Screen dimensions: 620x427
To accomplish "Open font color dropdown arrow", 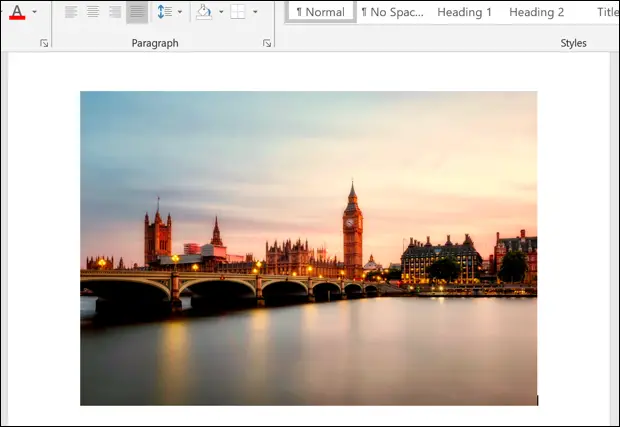I will 34,12.
